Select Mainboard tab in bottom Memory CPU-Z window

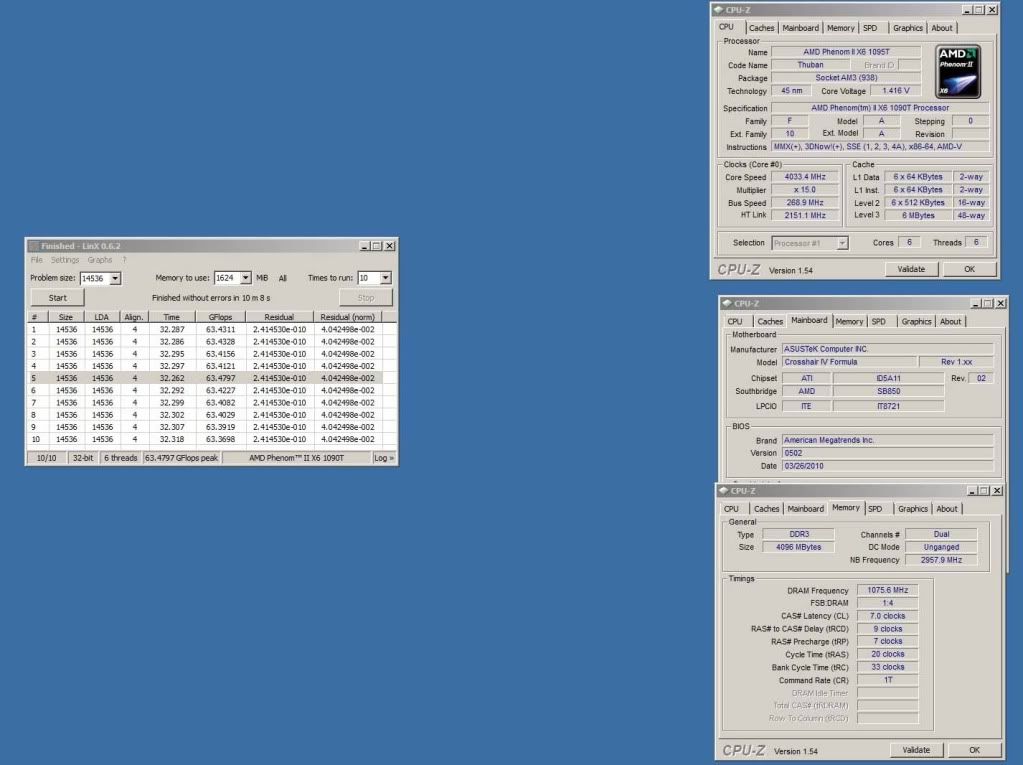tap(805, 509)
